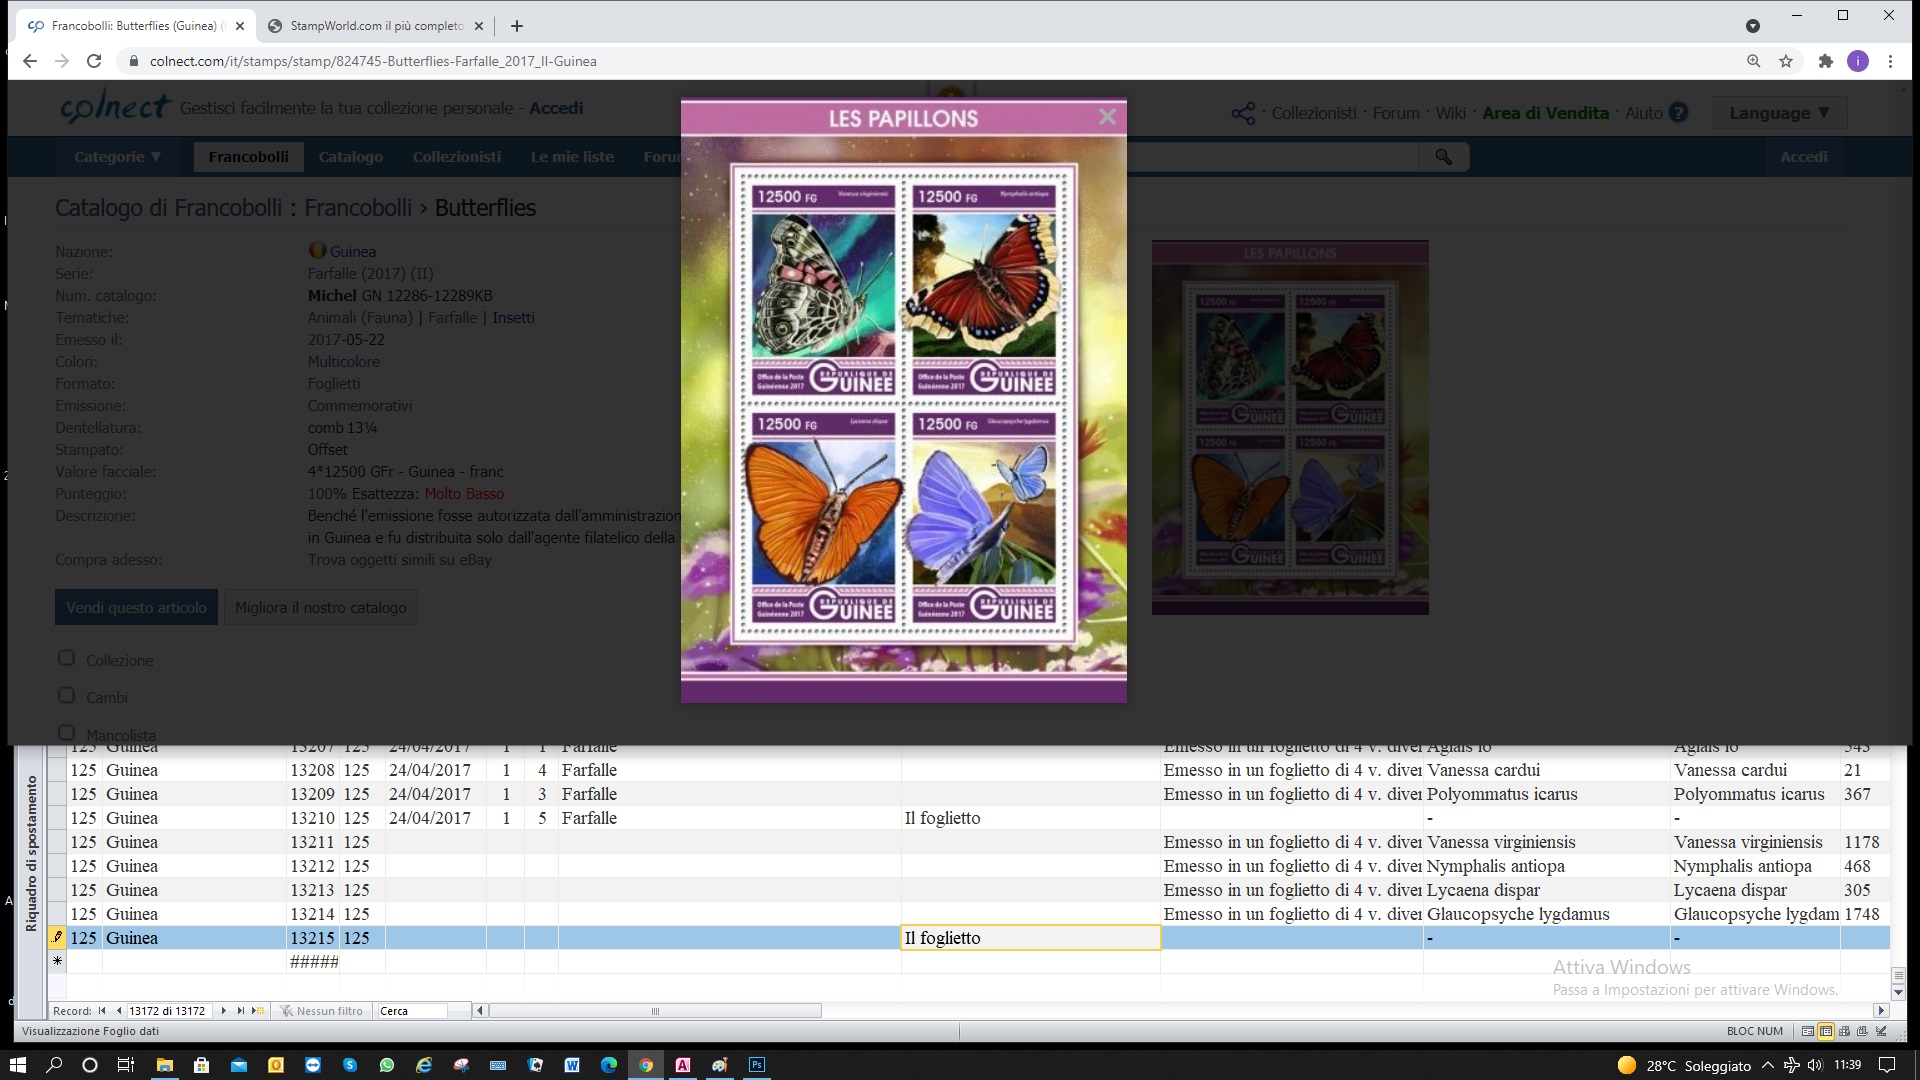Image resolution: width=1920 pixels, height=1080 pixels.
Task: Open WhatsApp from the taskbar
Action: [387, 1065]
